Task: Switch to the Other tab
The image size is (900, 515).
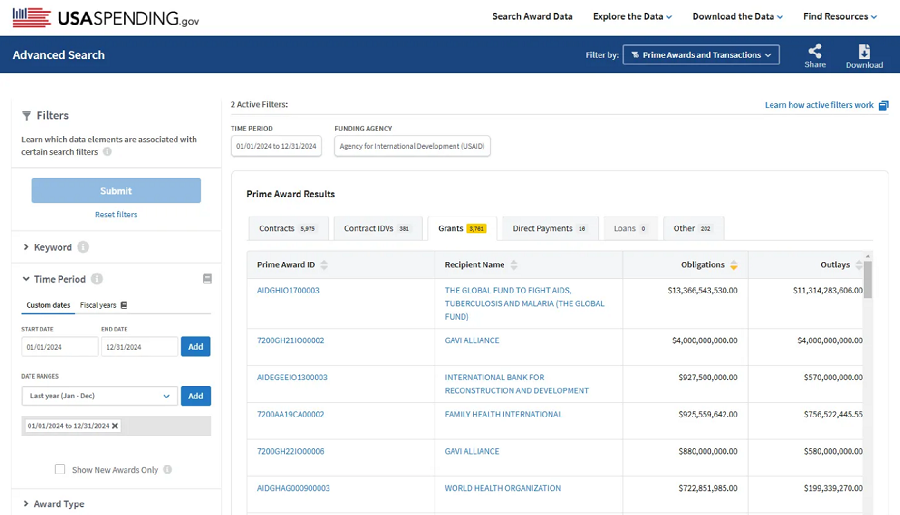Action: pos(693,229)
